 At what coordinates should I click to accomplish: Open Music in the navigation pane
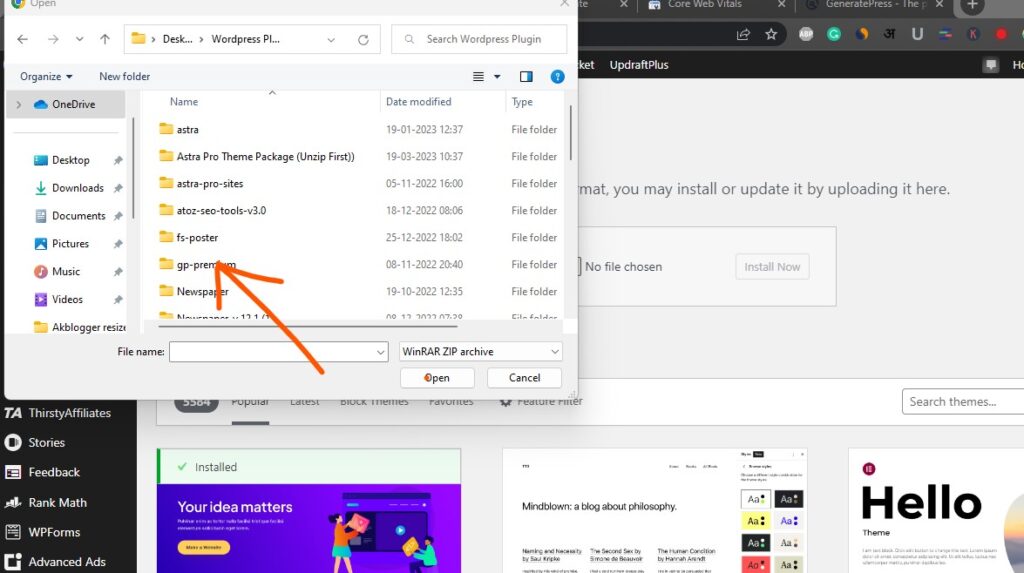[65, 272]
